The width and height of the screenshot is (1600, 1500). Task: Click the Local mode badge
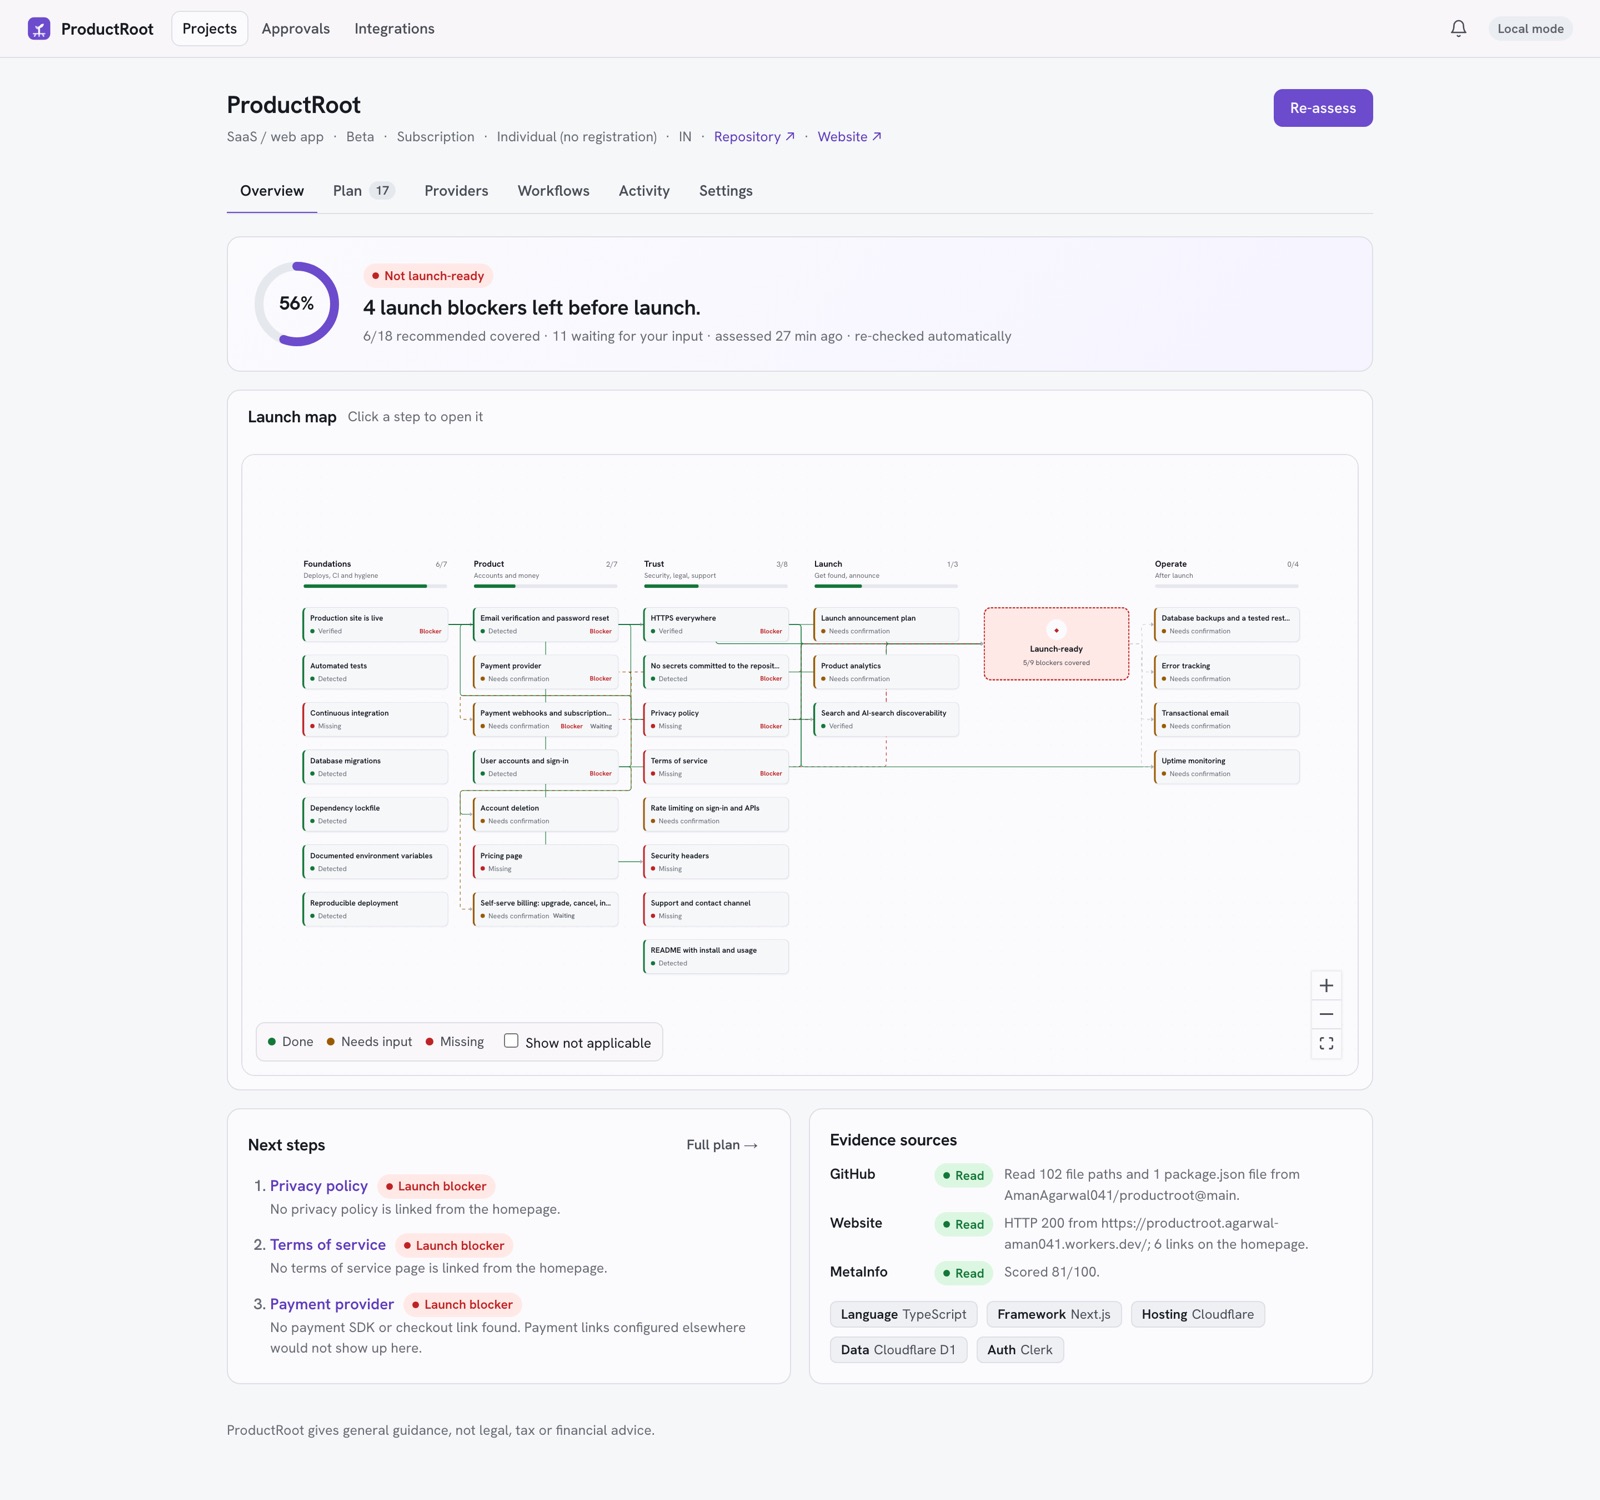coord(1530,29)
